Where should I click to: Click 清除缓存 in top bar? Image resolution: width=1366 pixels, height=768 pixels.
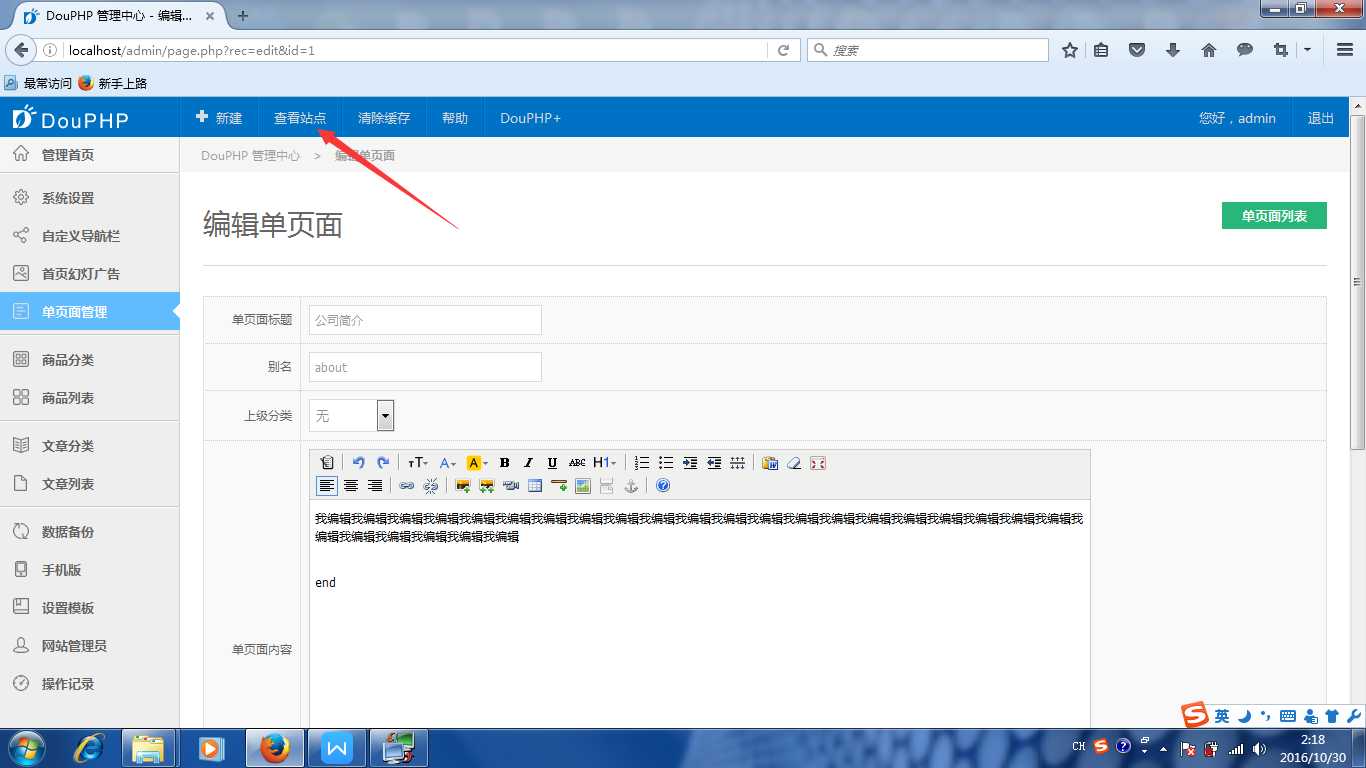pyautogui.click(x=384, y=118)
